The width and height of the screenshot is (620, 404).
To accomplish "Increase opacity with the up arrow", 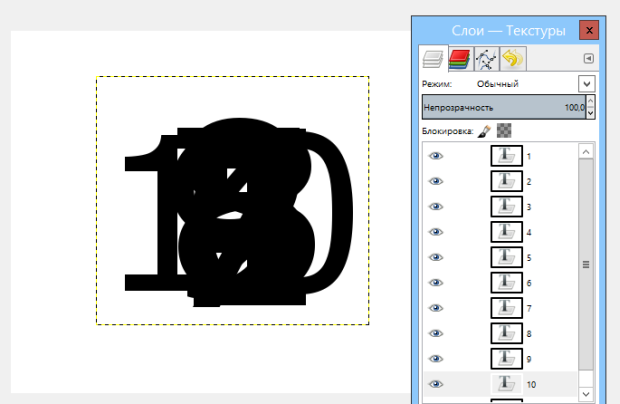I will (590, 101).
